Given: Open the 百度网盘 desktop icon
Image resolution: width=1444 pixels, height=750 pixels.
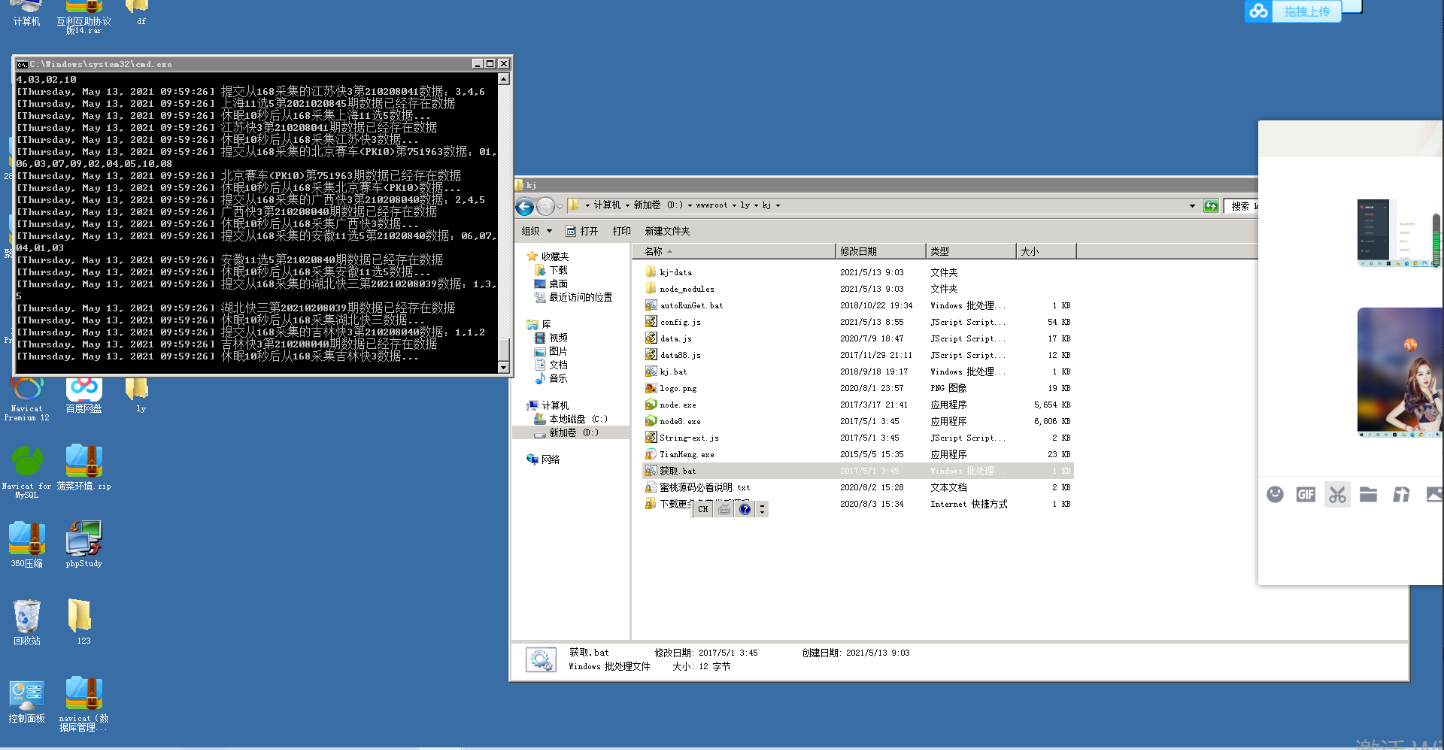Looking at the screenshot, I should 84,396.
